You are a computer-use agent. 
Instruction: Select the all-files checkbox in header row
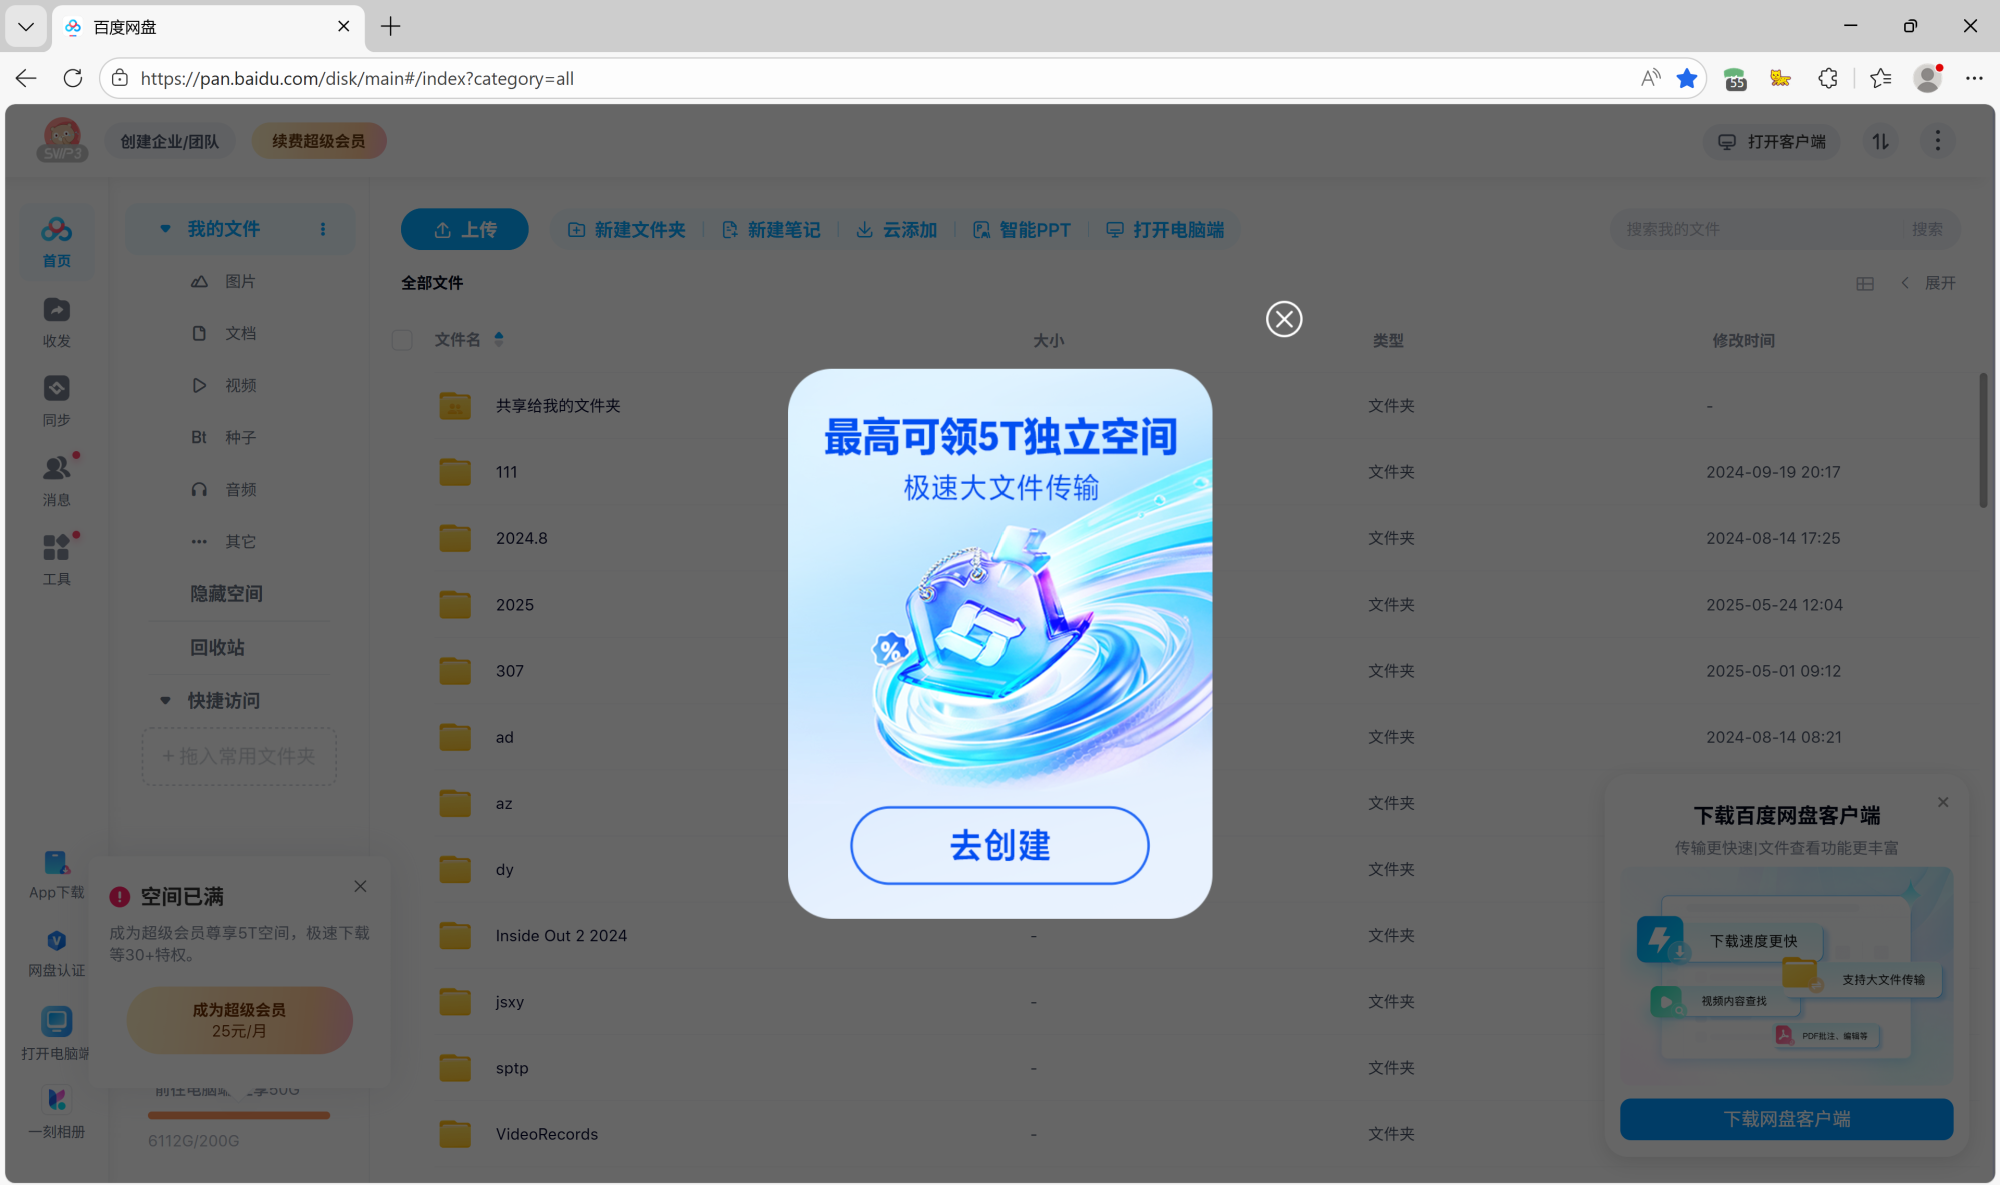click(402, 340)
